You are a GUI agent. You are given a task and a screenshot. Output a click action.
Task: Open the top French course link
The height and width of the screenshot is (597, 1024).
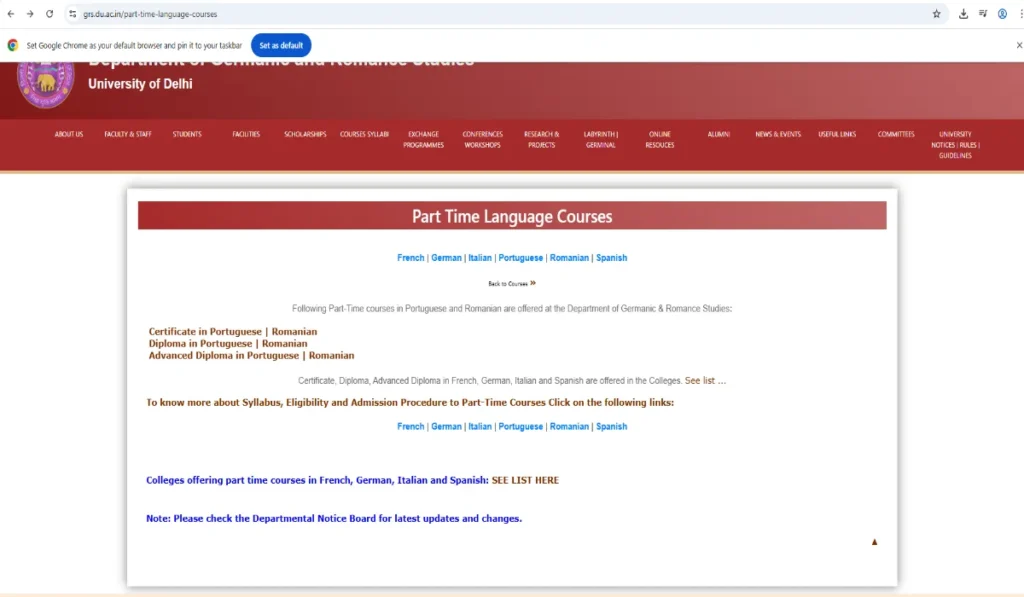(410, 258)
